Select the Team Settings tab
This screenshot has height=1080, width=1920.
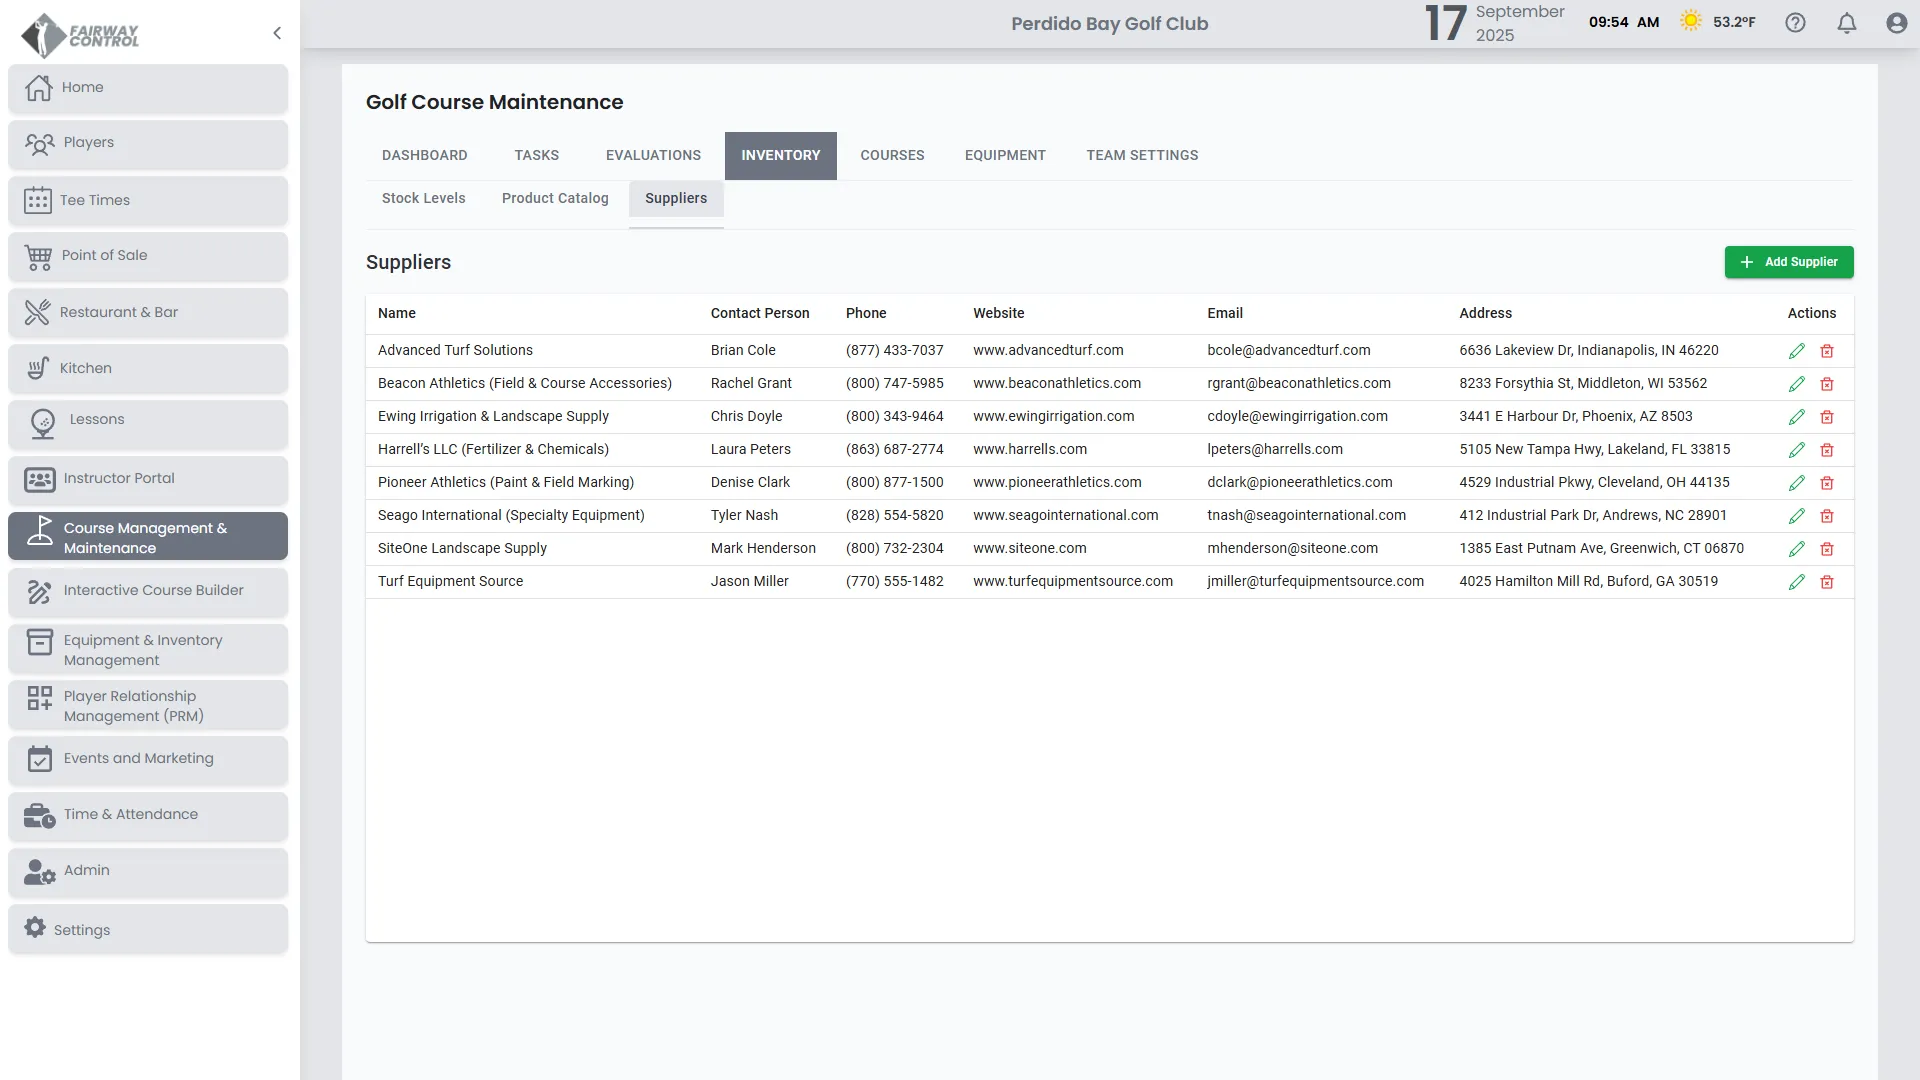coord(1142,155)
